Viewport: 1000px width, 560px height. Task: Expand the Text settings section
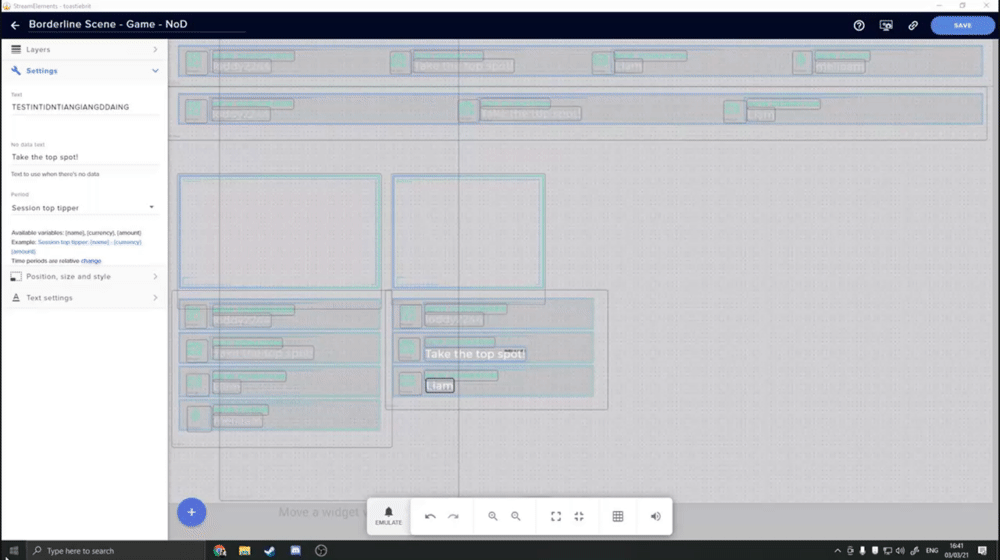84,298
